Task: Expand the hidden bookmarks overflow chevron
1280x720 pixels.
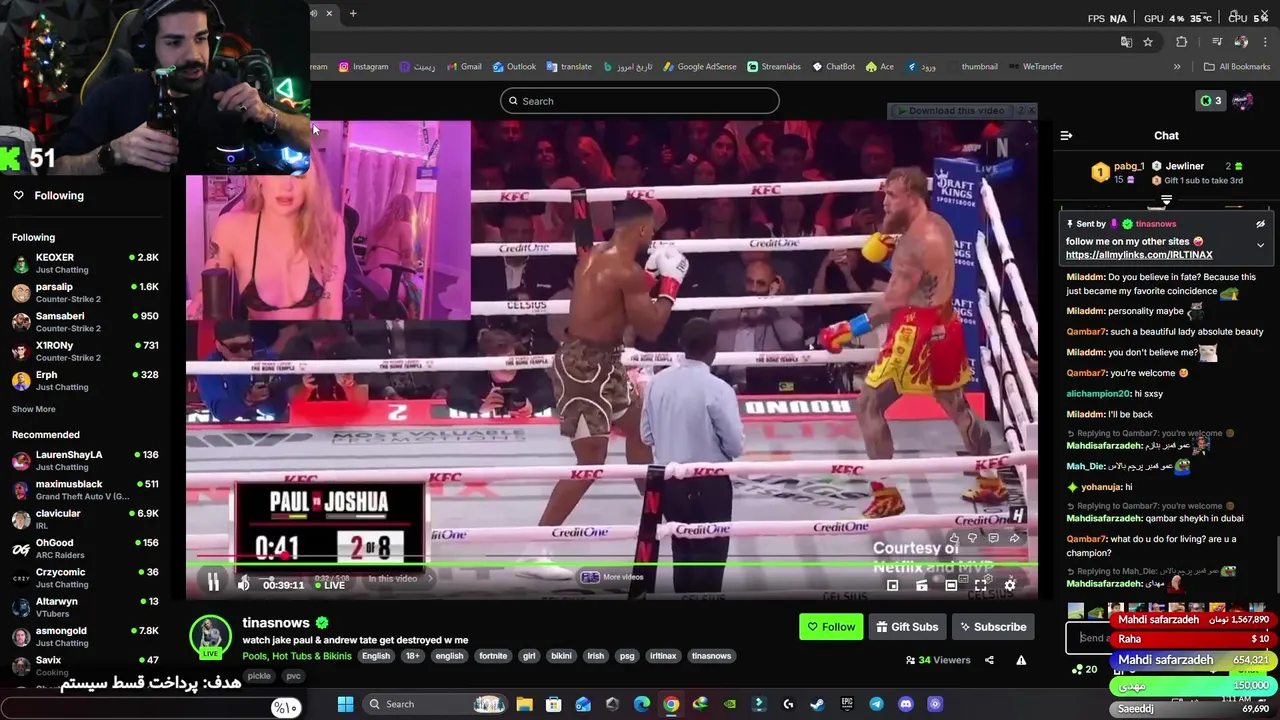Action: (1177, 67)
